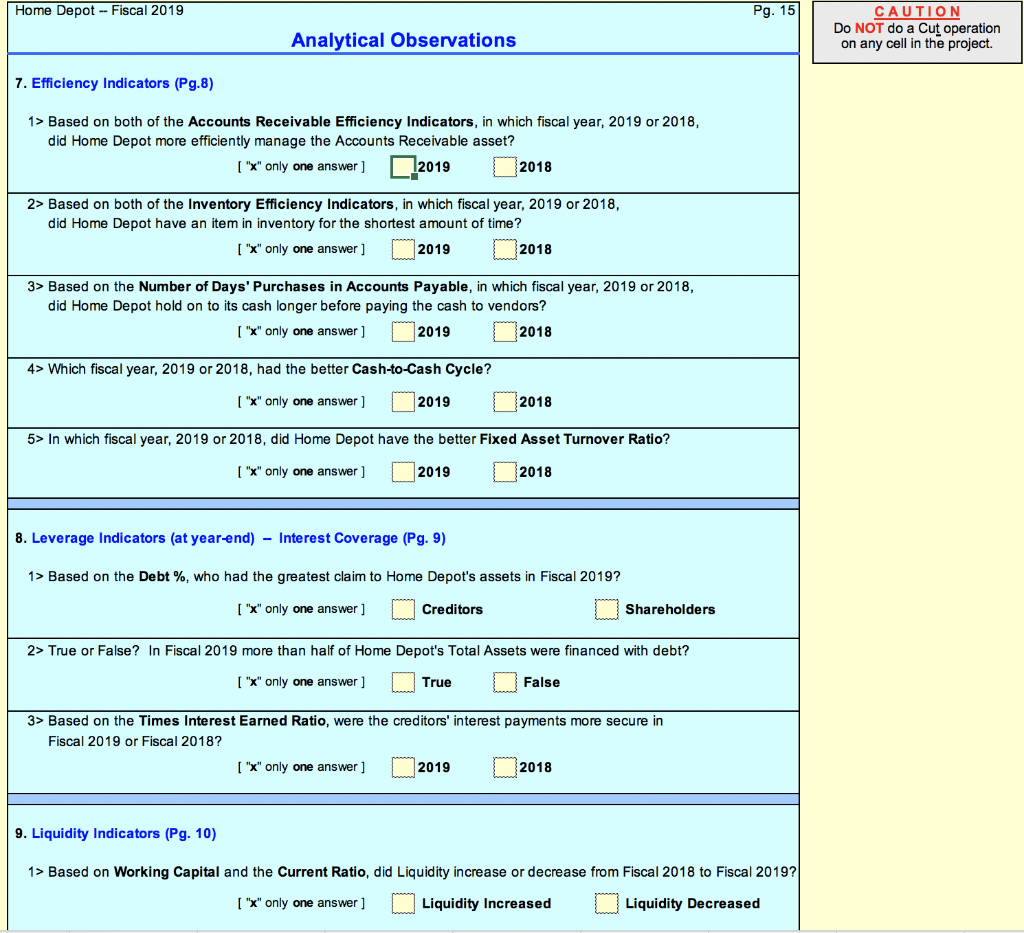Click the Fixed Asset Turnover Ratio question text
Viewport: 1024px width, 933px height.
point(349,439)
